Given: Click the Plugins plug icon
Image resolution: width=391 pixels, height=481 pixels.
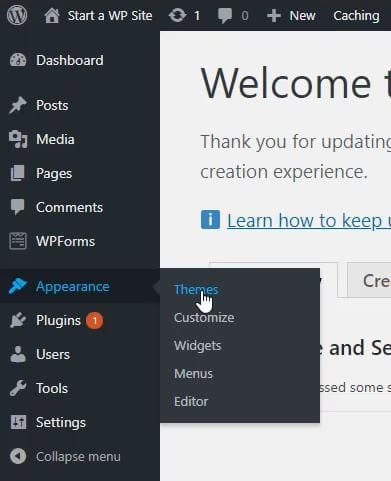Looking at the screenshot, I should tap(18, 320).
